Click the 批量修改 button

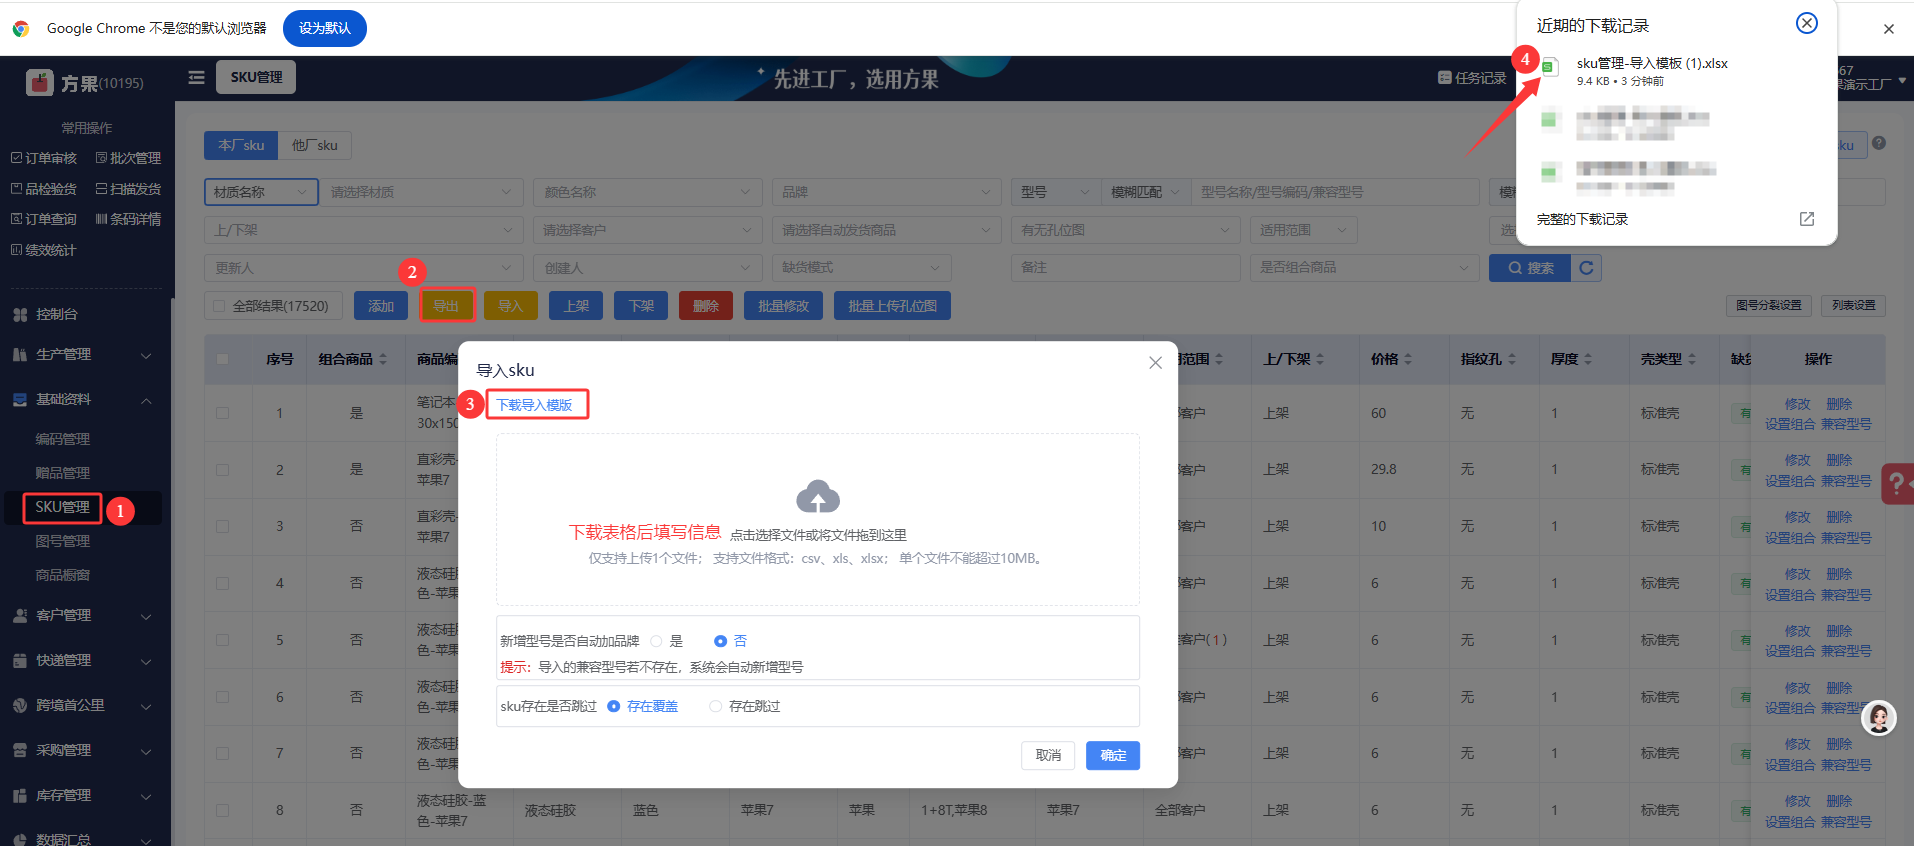783,306
